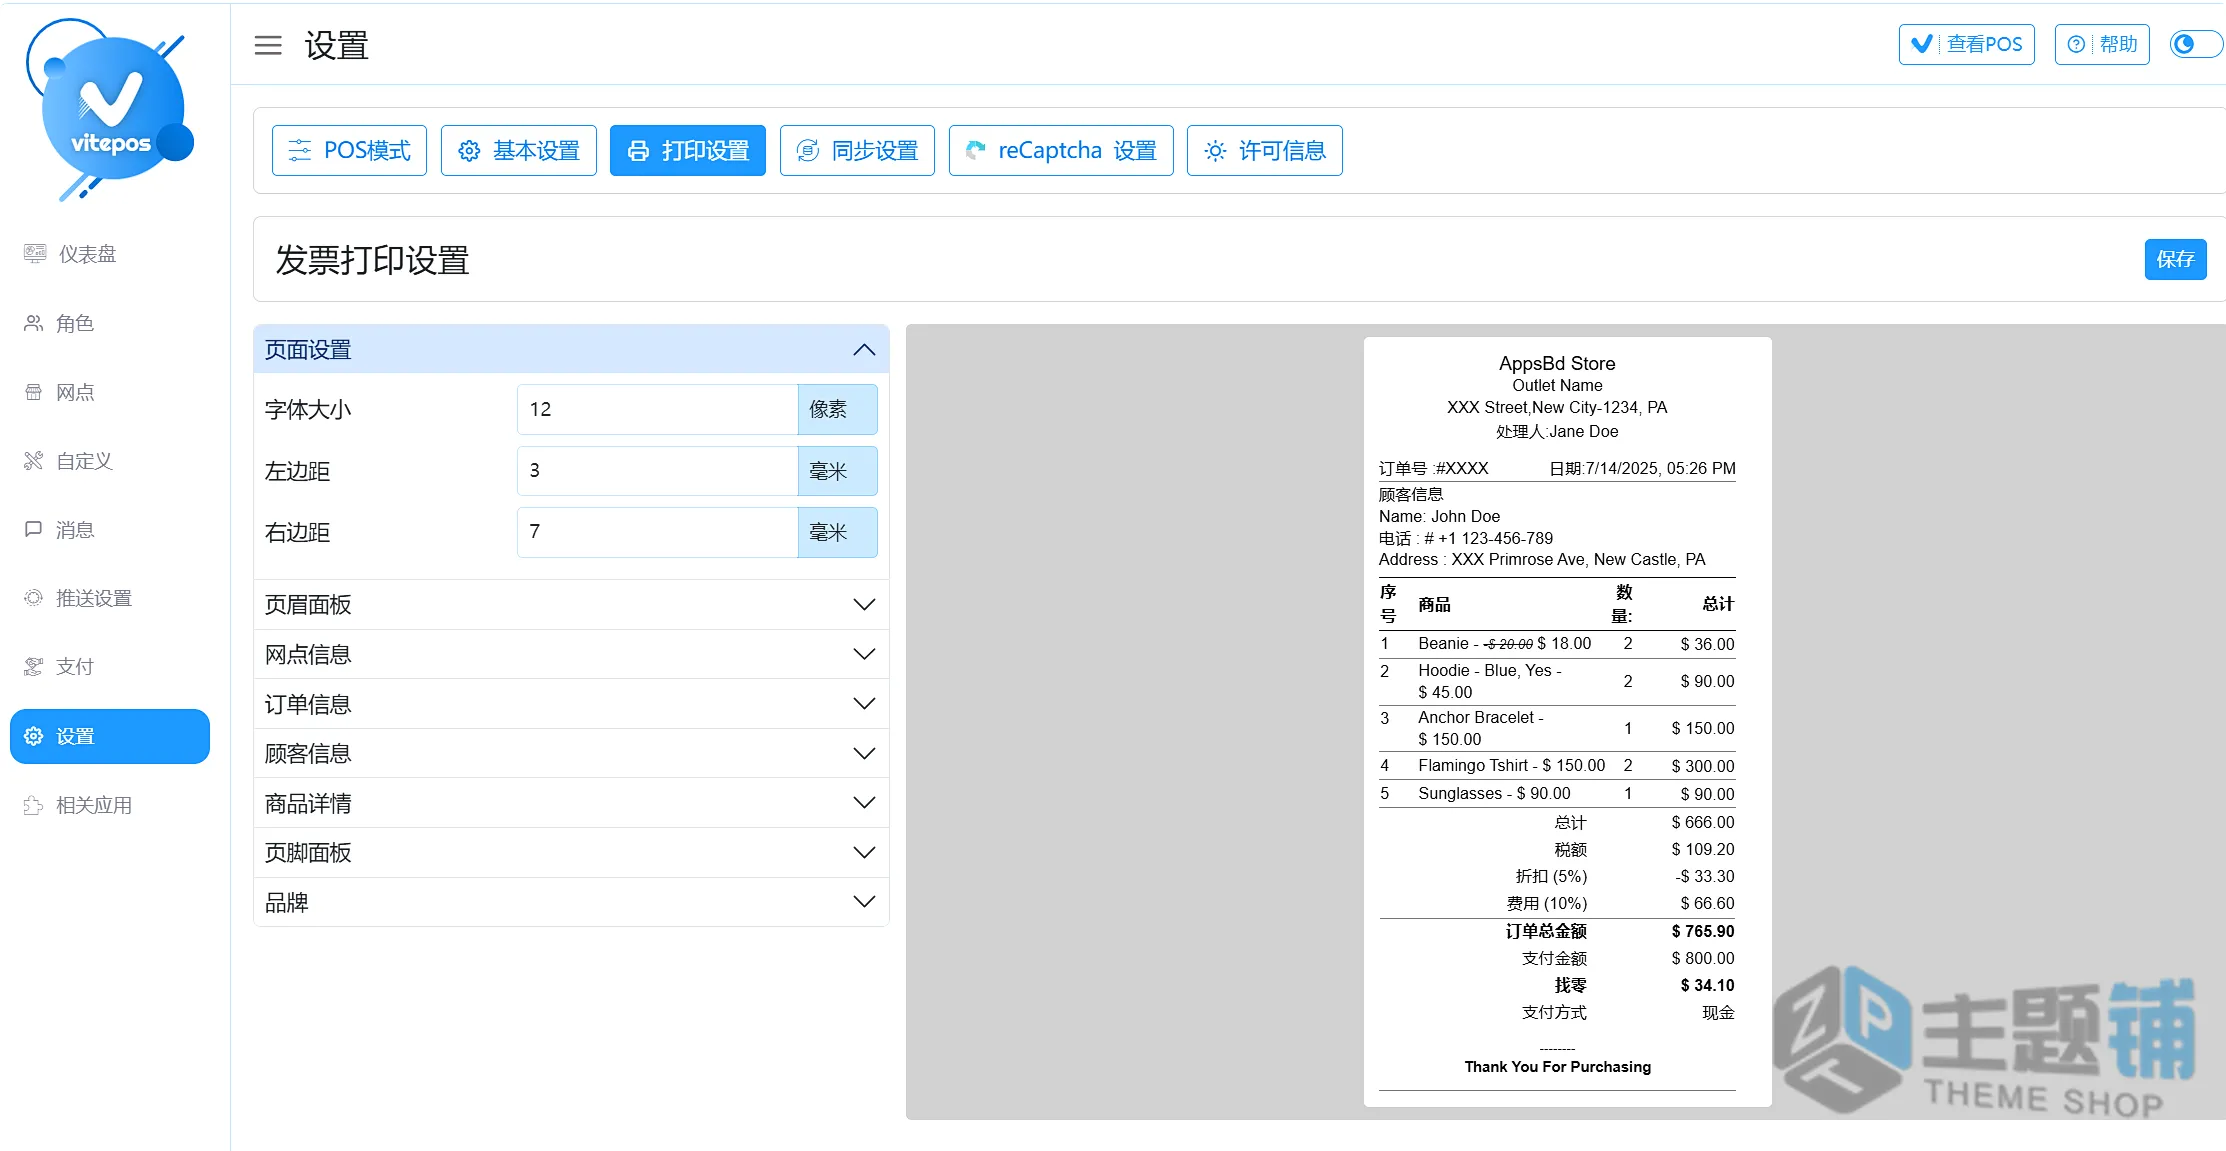Click the question mark icon in 帮助
This screenshot has height=1151, width=2226.
(x=2076, y=44)
